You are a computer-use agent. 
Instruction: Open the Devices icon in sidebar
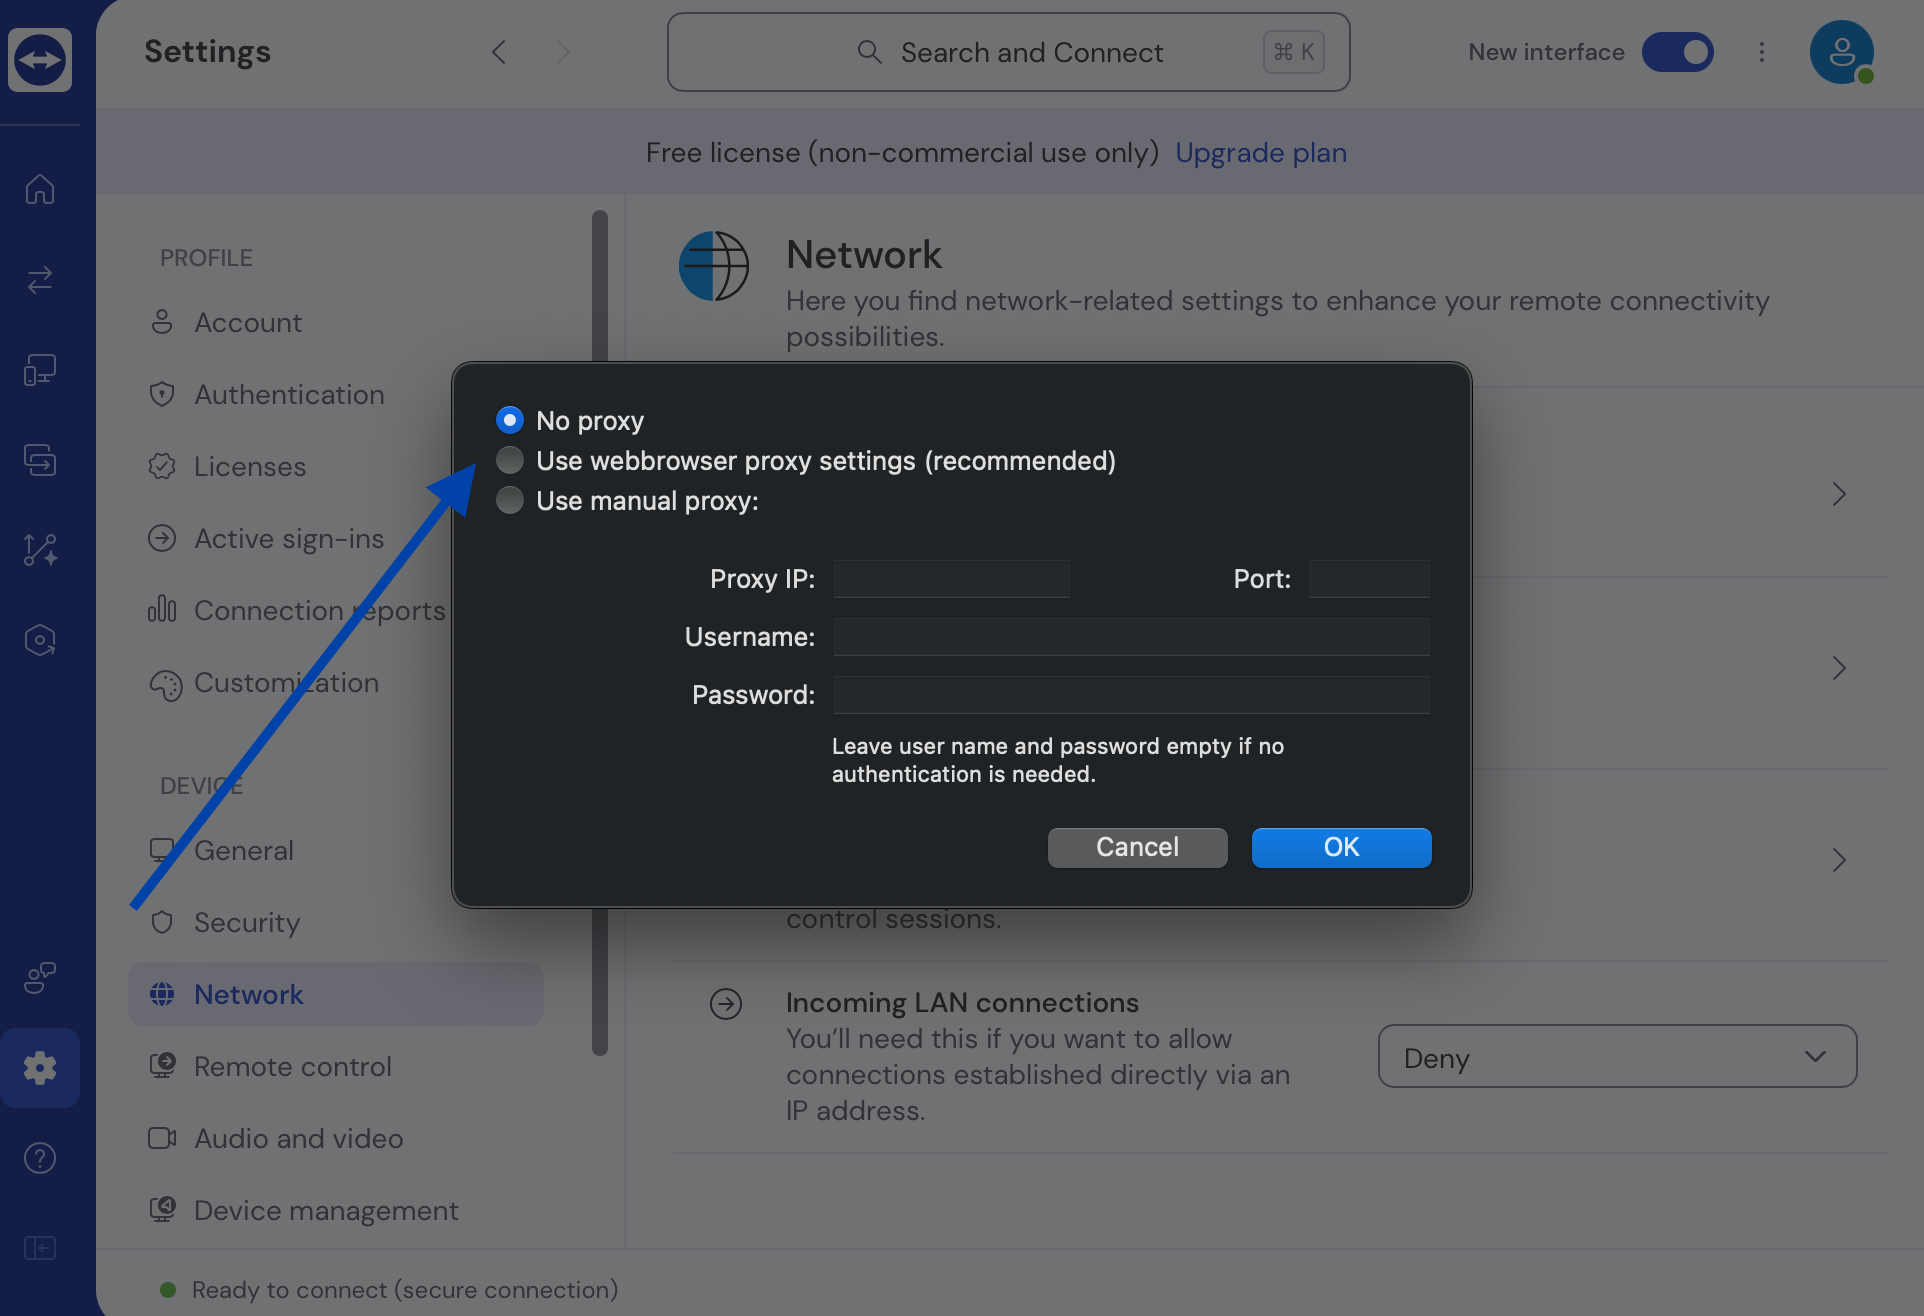[40, 370]
